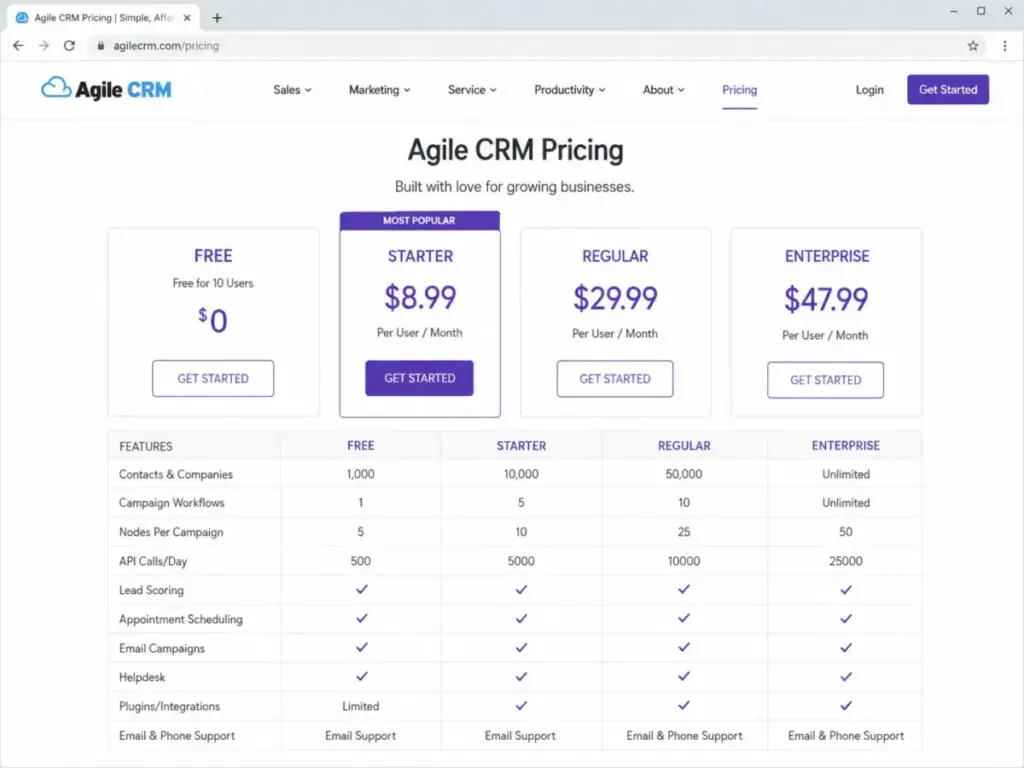Expand the Productivity dropdown menu
The image size is (1024, 768).
pyautogui.click(x=569, y=90)
